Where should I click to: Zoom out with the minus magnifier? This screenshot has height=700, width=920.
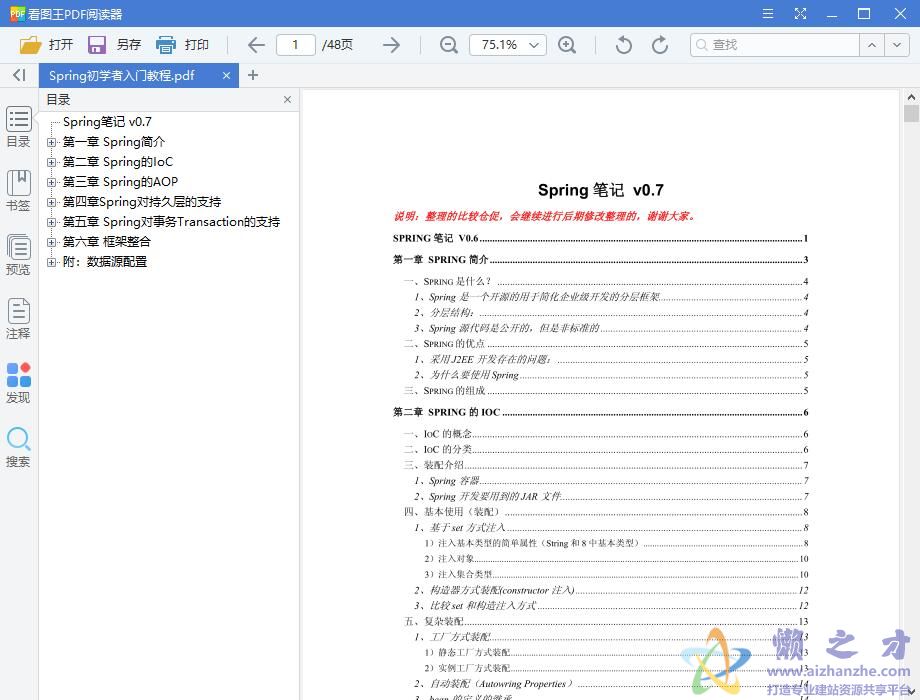[x=449, y=45]
